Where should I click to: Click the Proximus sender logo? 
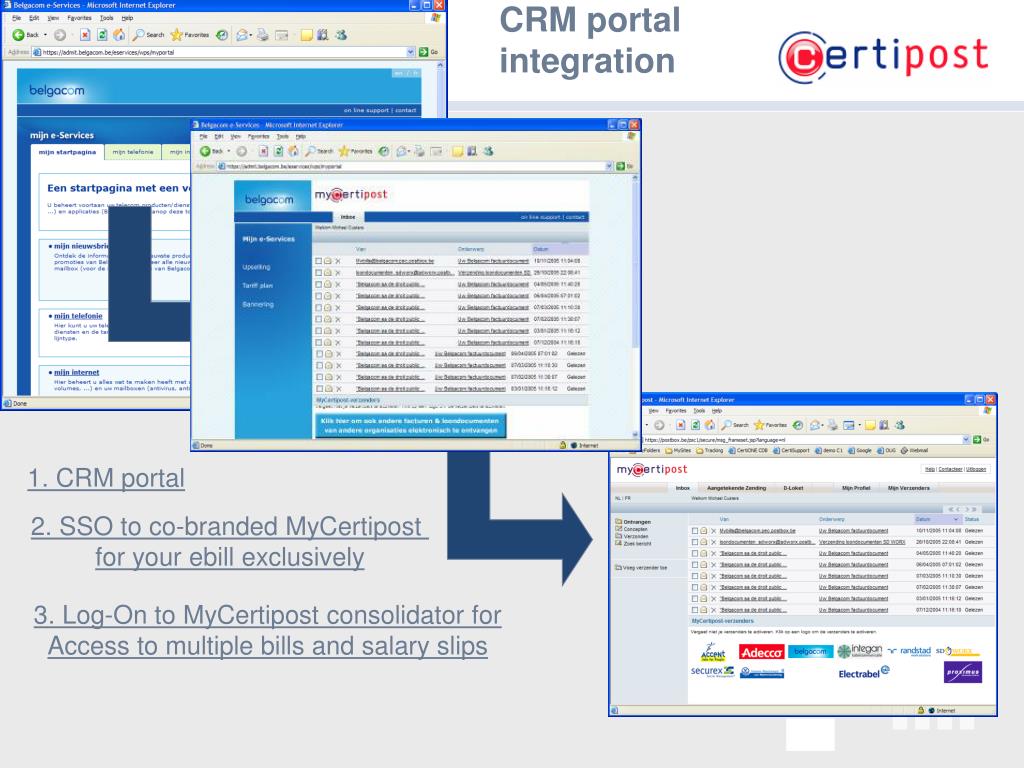click(963, 672)
